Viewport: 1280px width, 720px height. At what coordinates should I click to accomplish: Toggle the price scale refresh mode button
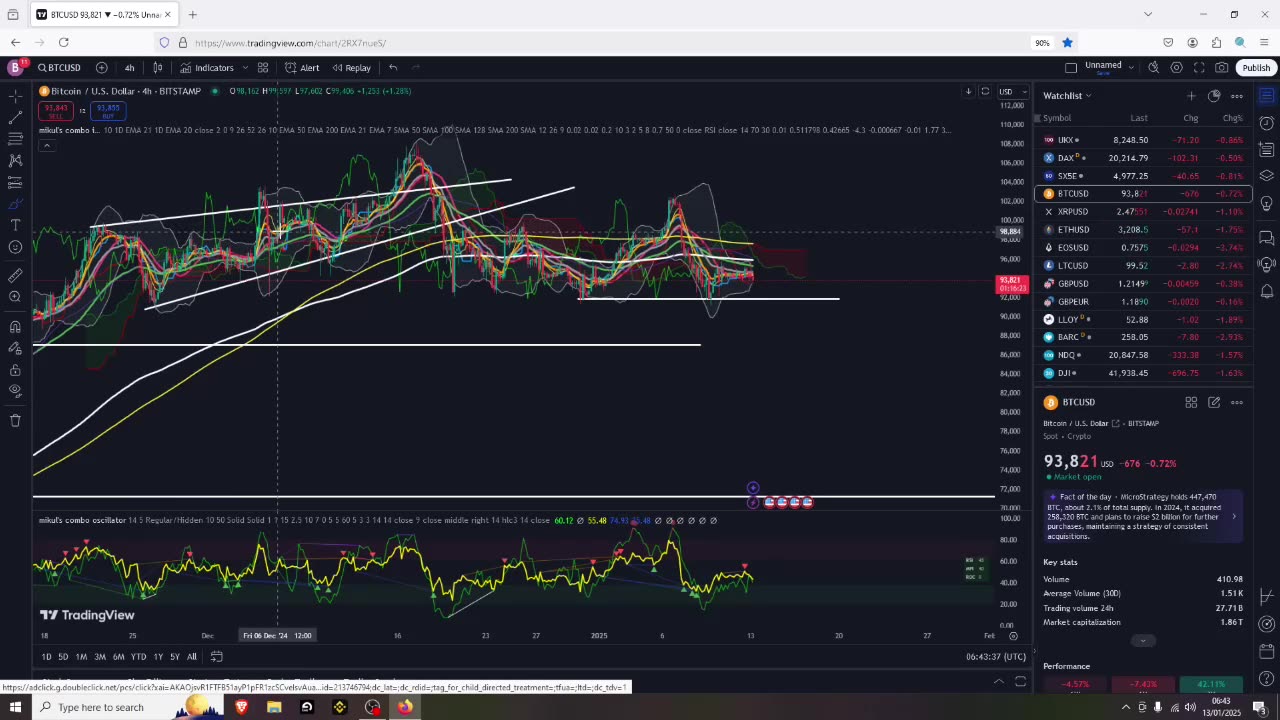coord(985,92)
